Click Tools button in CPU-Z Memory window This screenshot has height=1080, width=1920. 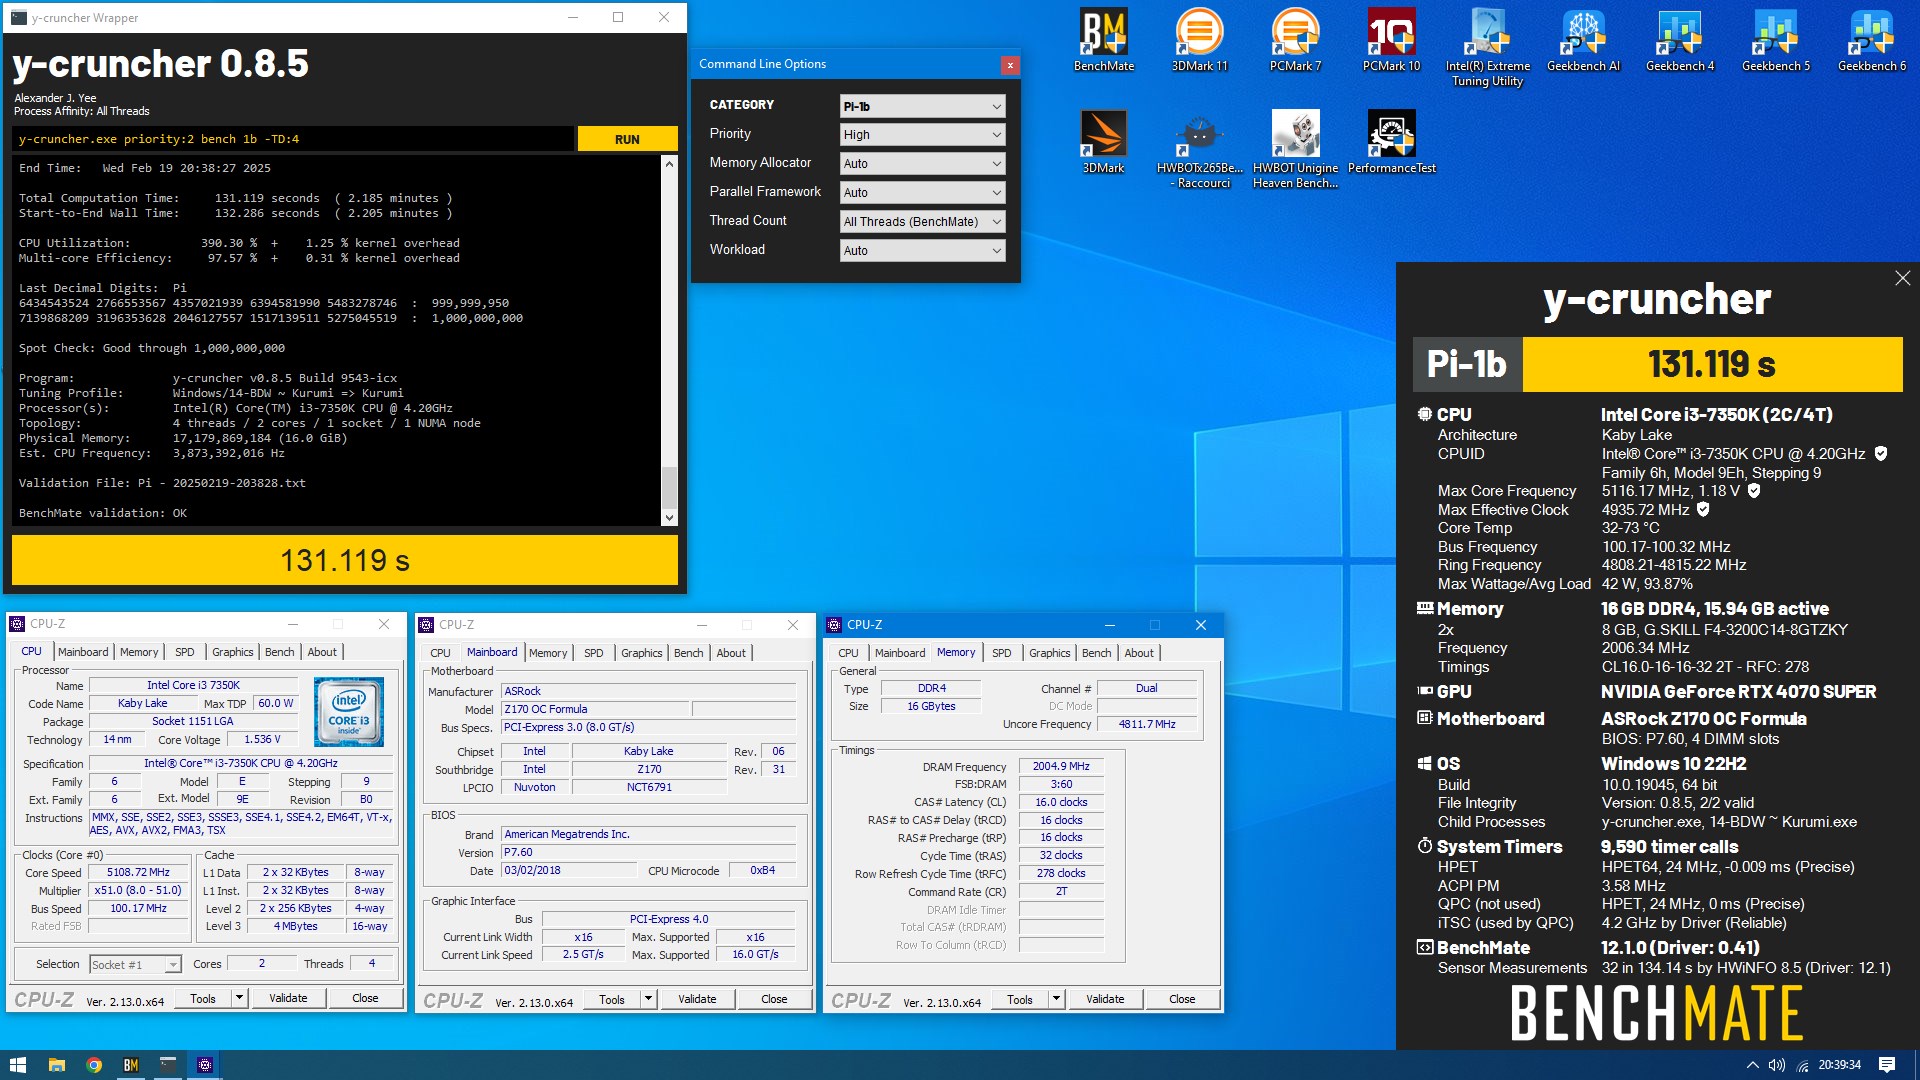pos(1020,999)
